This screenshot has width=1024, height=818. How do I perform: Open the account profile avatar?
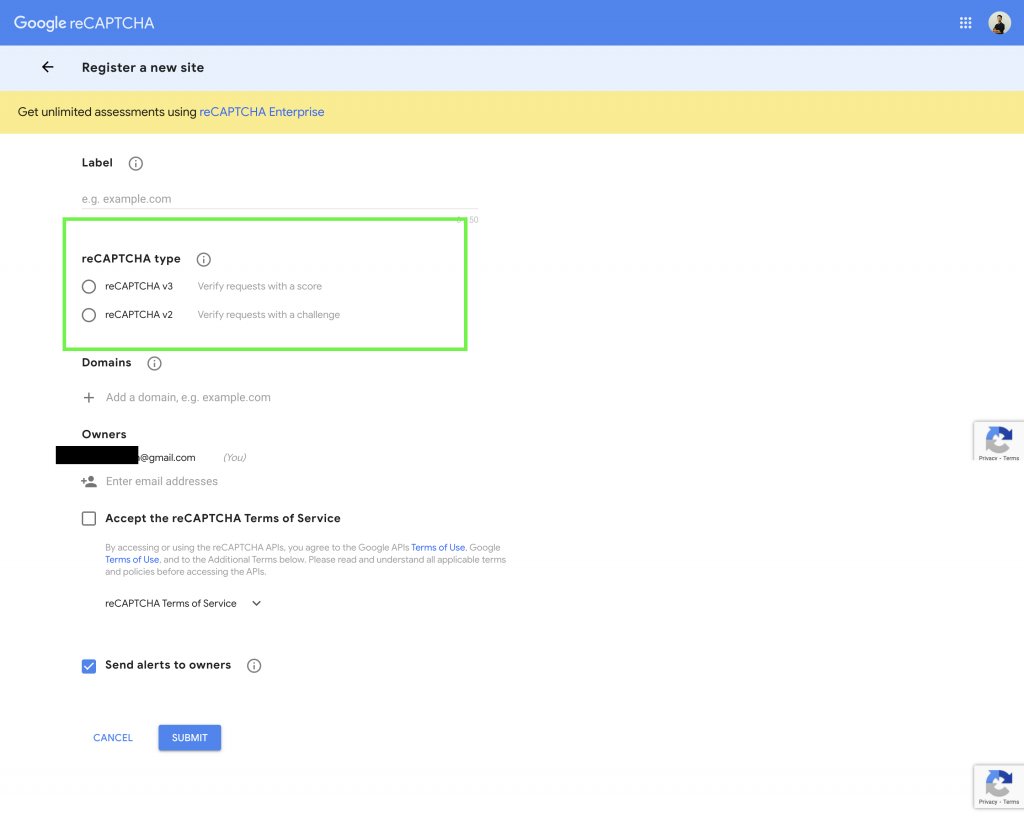click(x=999, y=23)
